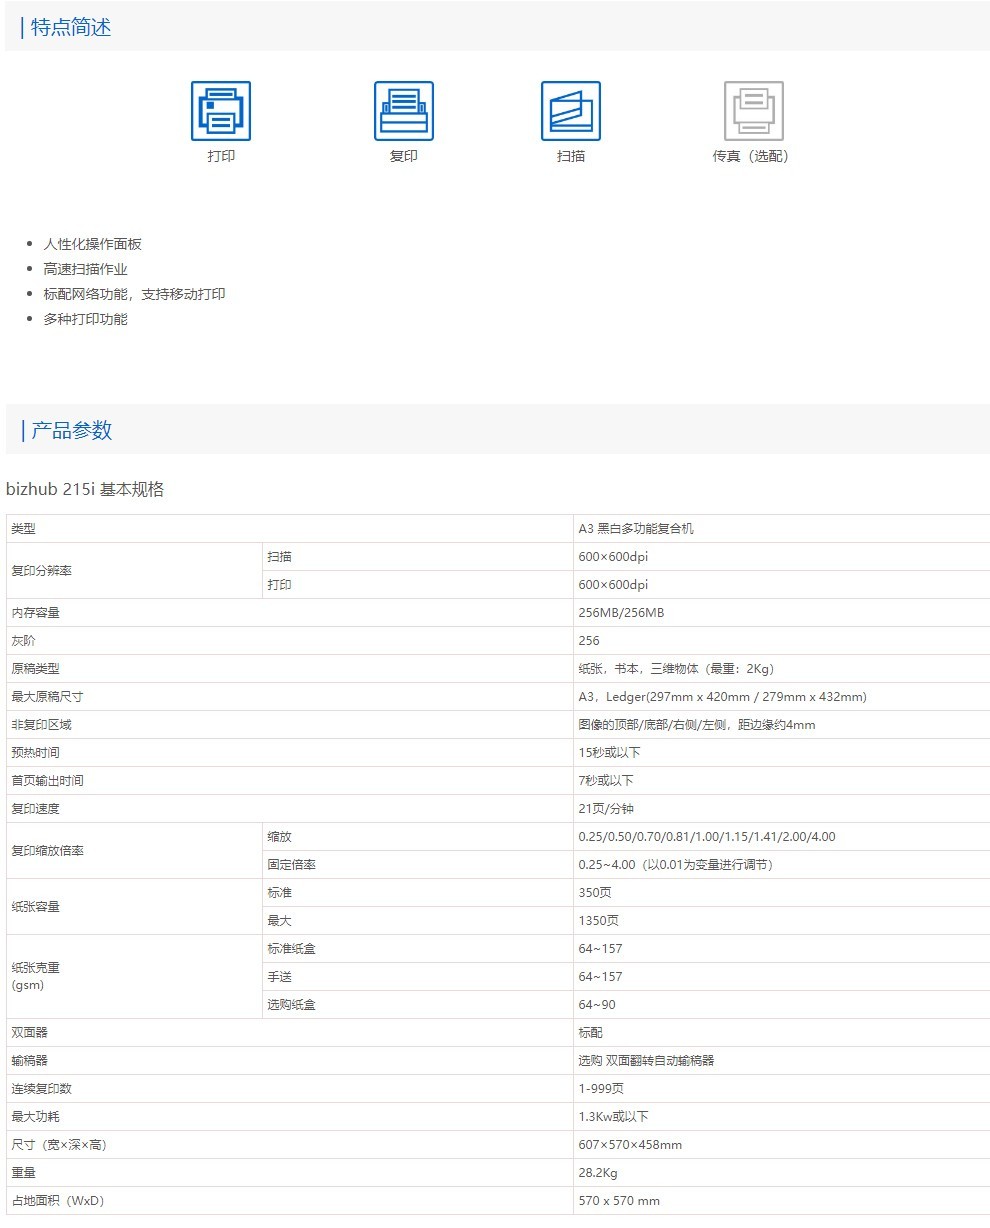
Task: Click bullet text 多种打印功能
Action: (86, 319)
